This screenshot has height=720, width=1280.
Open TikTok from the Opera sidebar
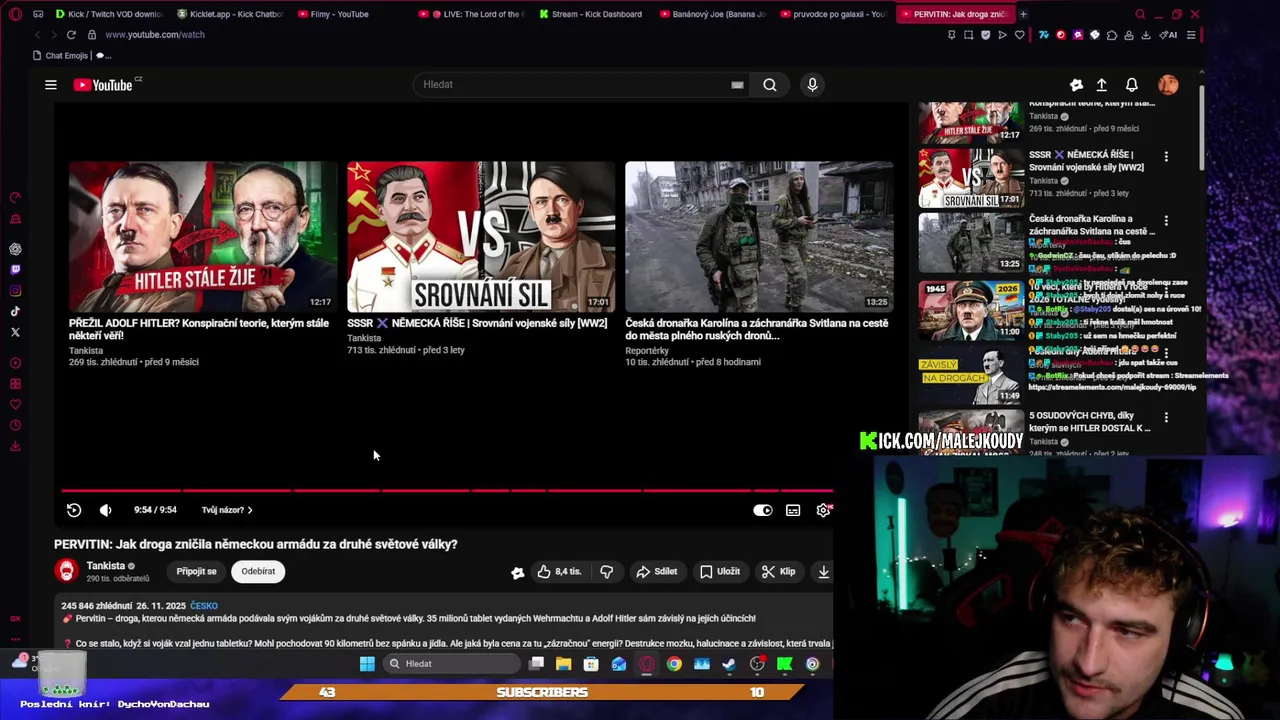click(15, 312)
